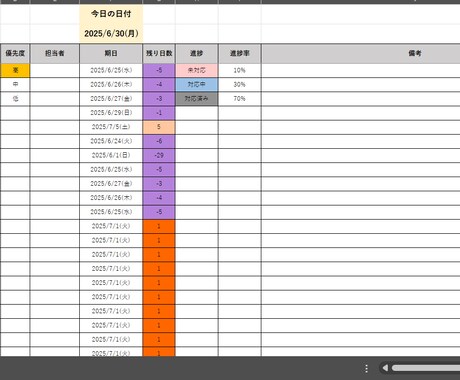Select the 低 priority cell below 中
This screenshot has height=380, width=460.
(15, 99)
